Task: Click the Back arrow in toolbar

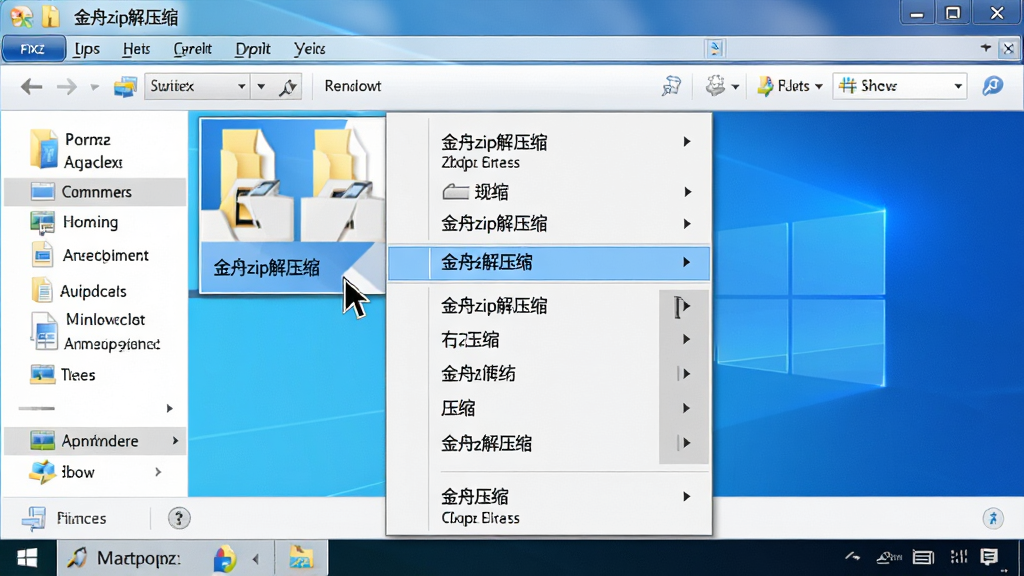Action: point(31,86)
